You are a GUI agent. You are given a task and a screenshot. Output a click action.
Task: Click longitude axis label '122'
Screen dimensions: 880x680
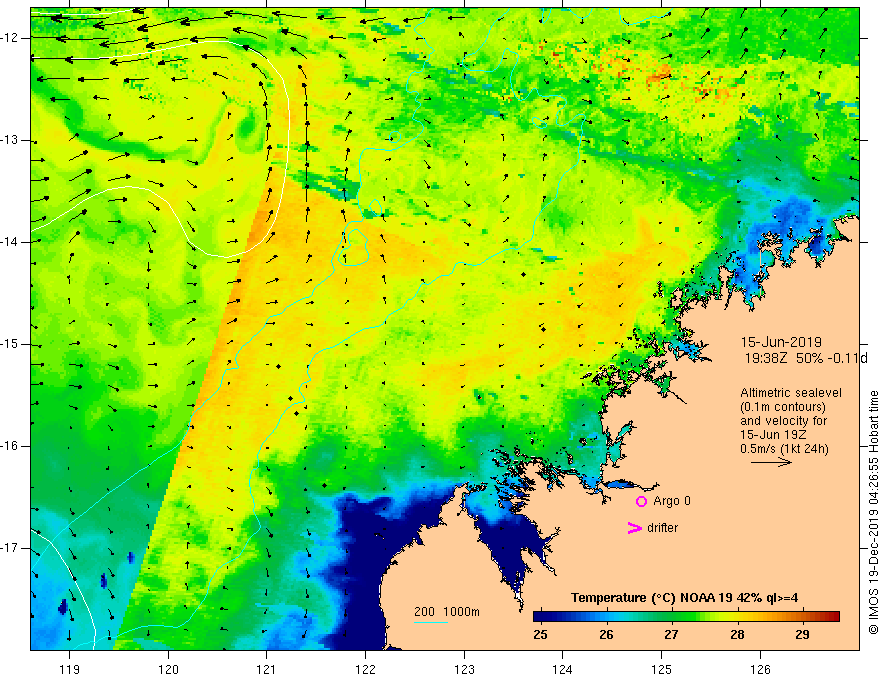pos(365,669)
